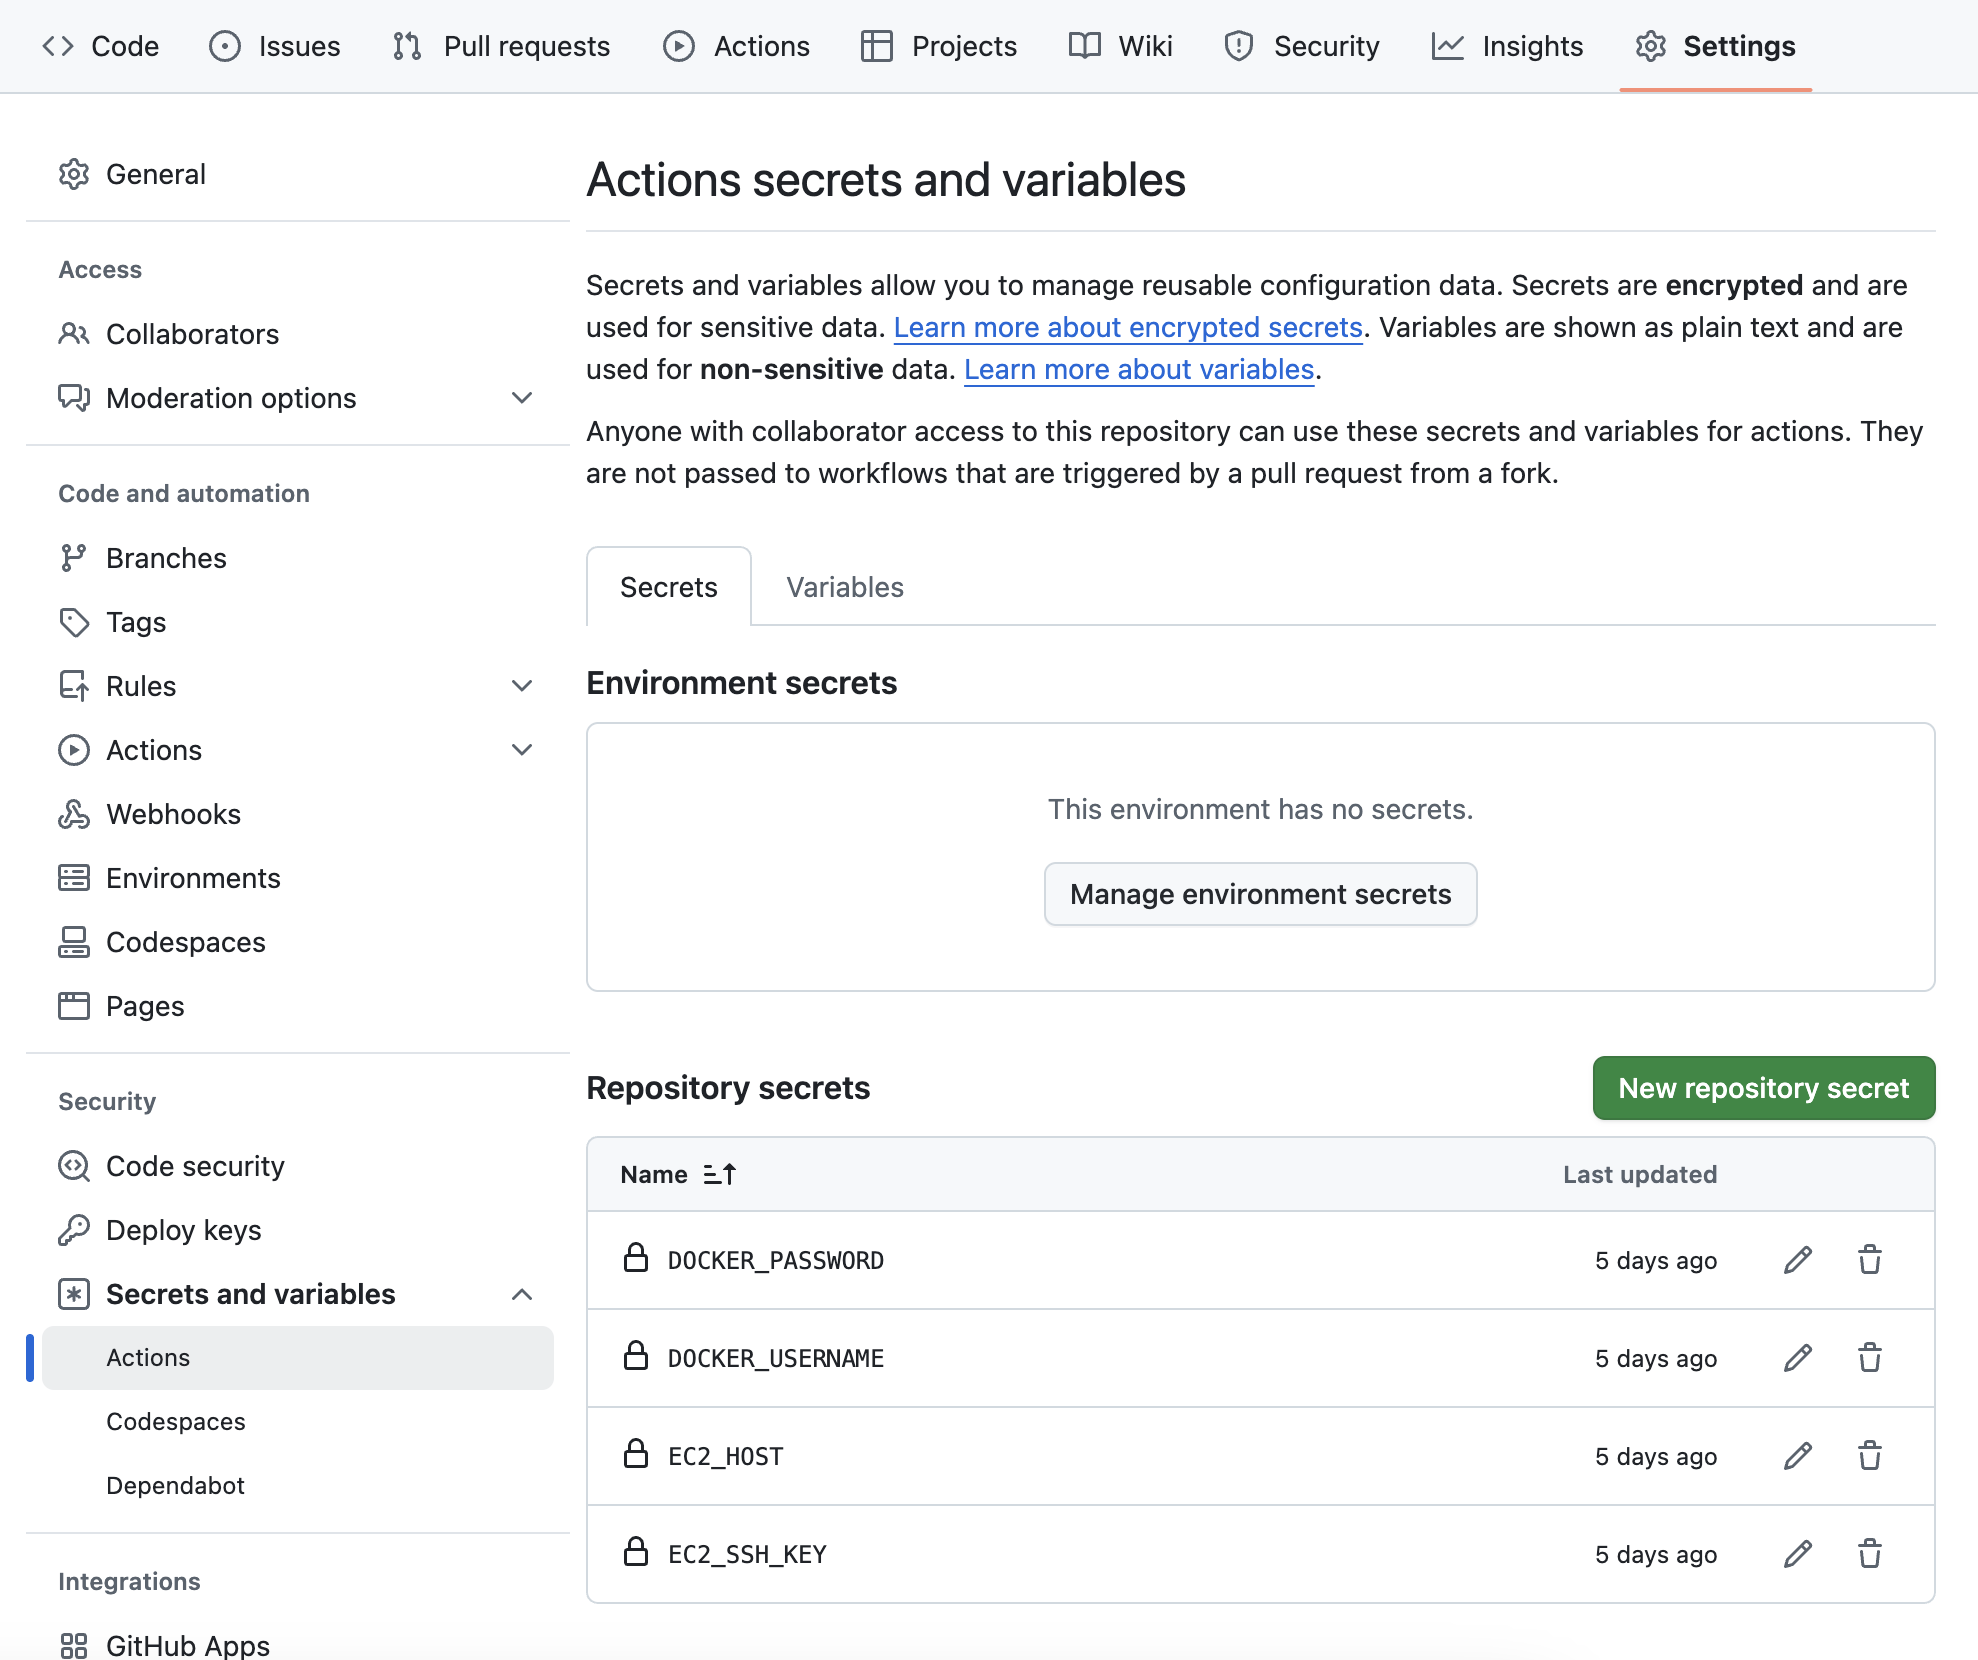Screen dimensions: 1978x1660
Task: Switch to the Variables tab
Action: [x=844, y=587]
